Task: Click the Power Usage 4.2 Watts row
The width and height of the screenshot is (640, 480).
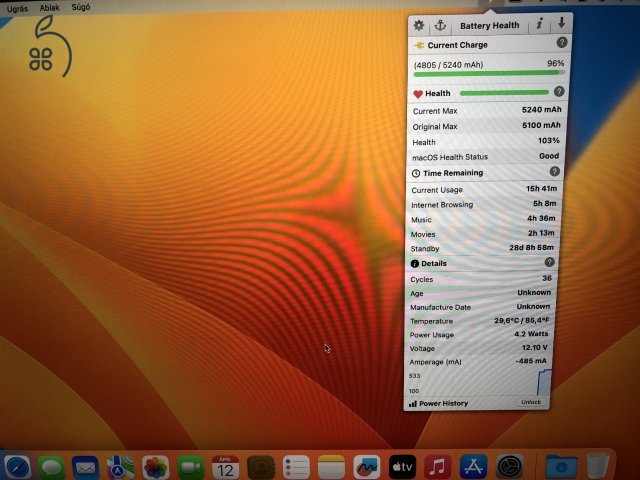Action: [x=479, y=334]
